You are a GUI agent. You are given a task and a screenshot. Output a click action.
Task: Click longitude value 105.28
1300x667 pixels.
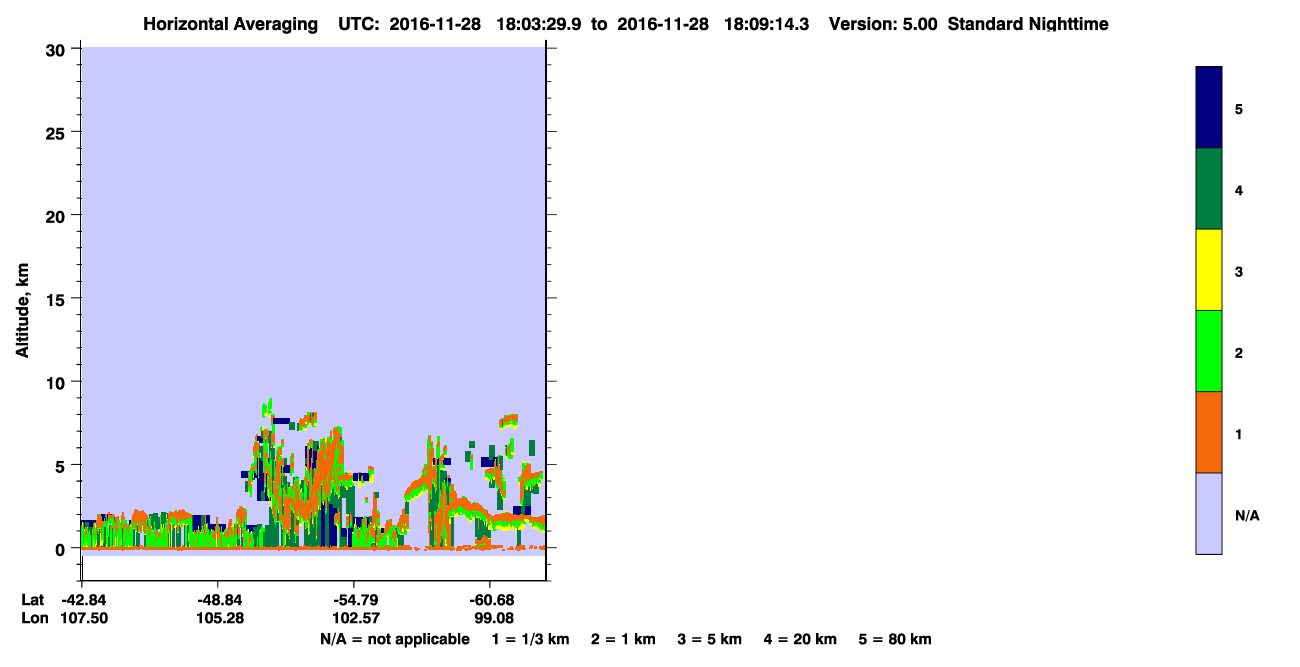[x=221, y=618]
